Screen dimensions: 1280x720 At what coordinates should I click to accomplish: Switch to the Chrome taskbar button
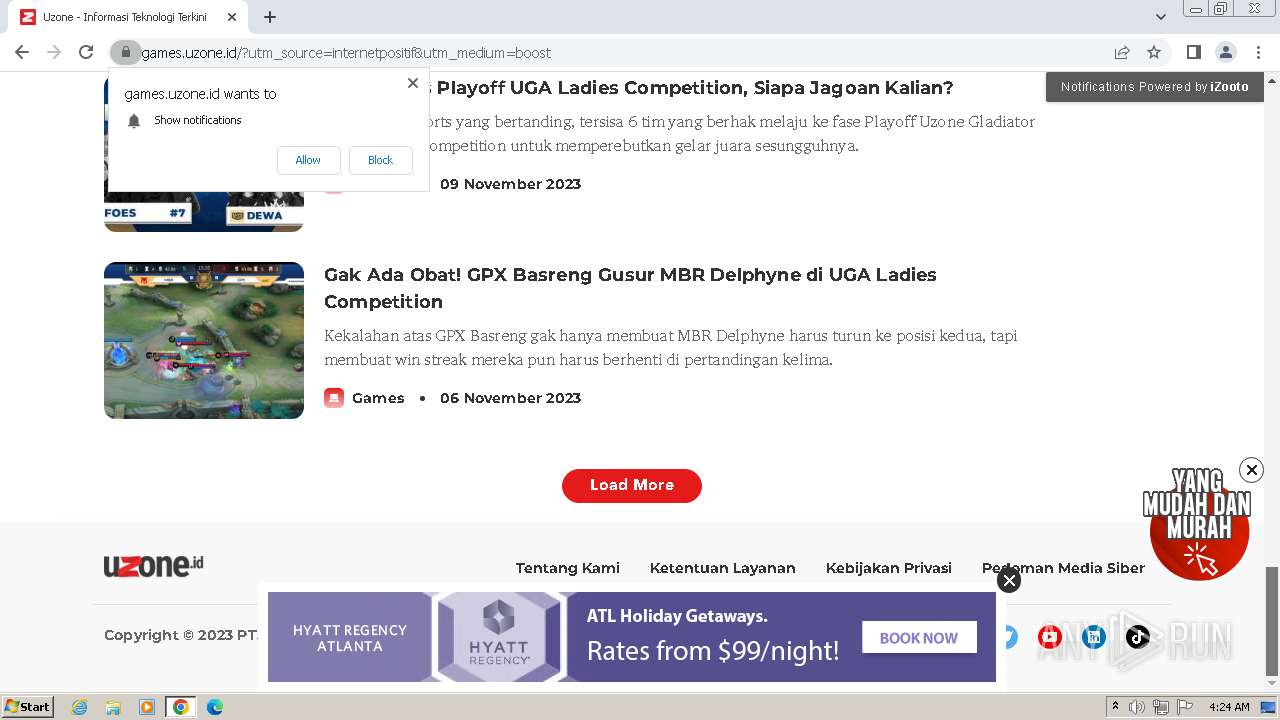(181, 707)
